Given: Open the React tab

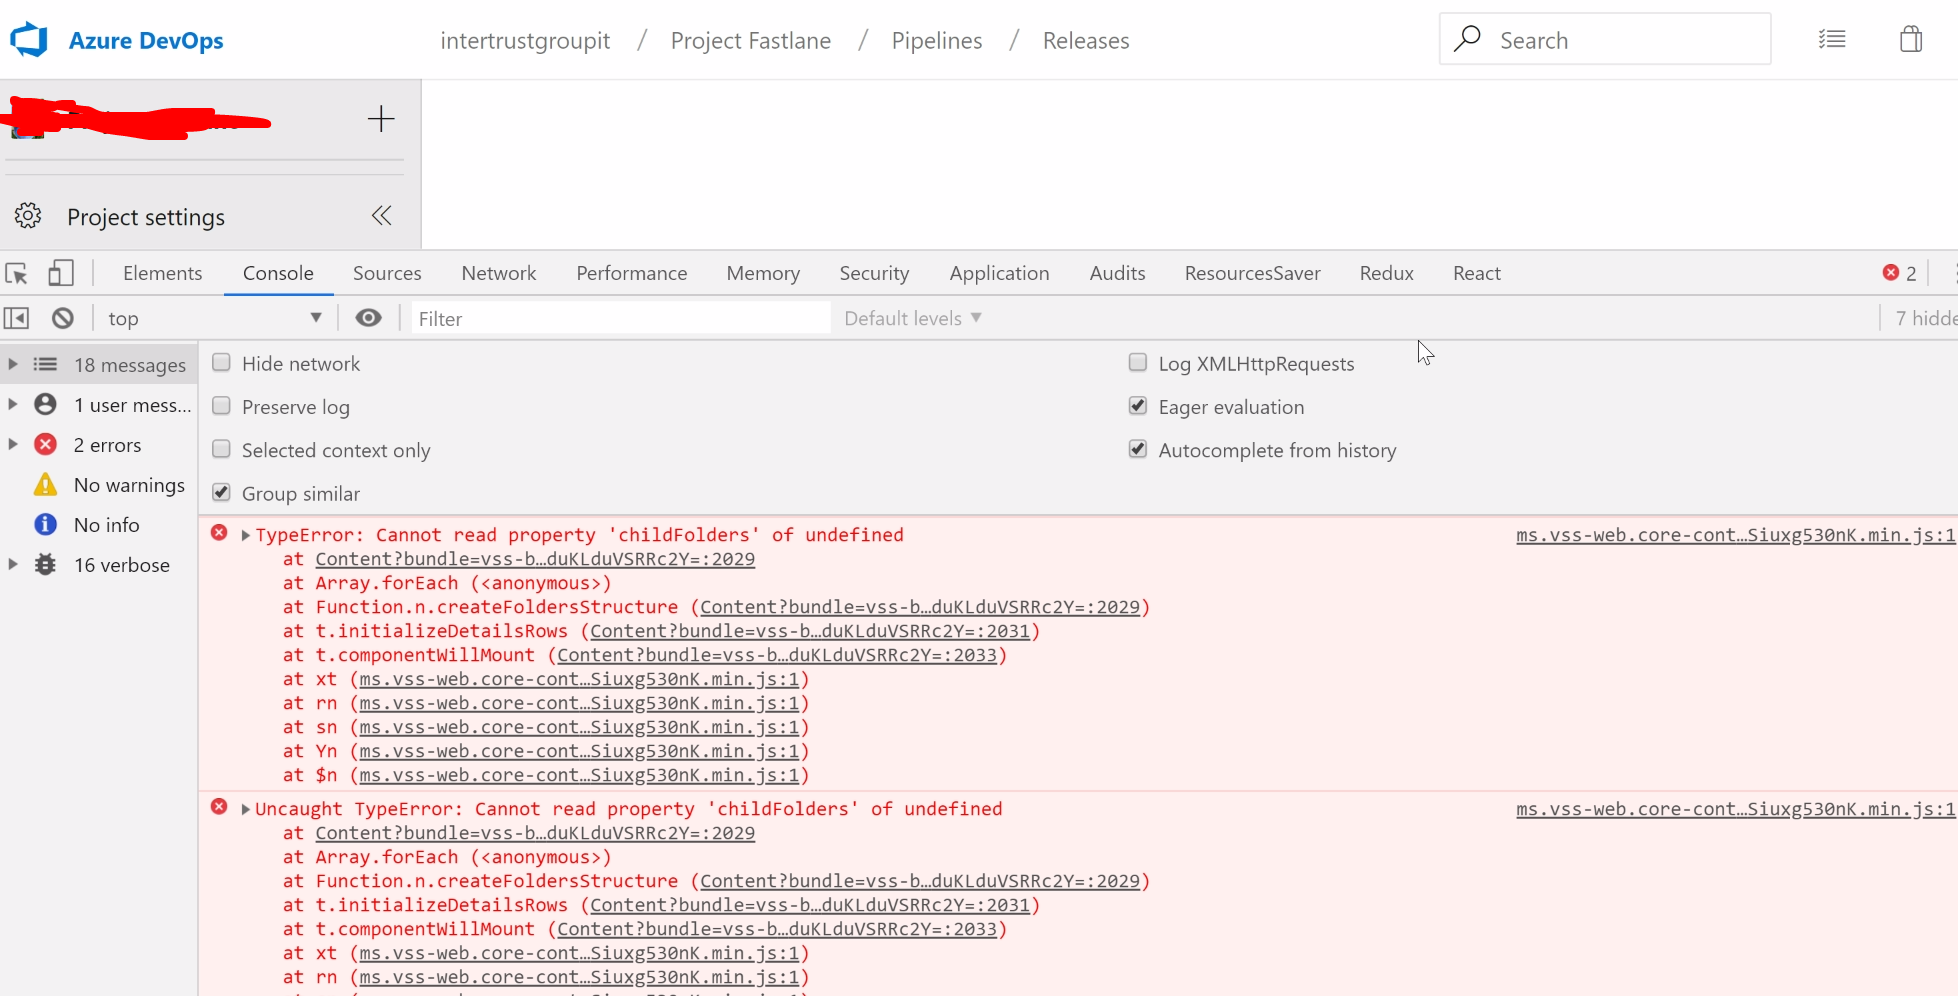Looking at the screenshot, I should [x=1477, y=273].
